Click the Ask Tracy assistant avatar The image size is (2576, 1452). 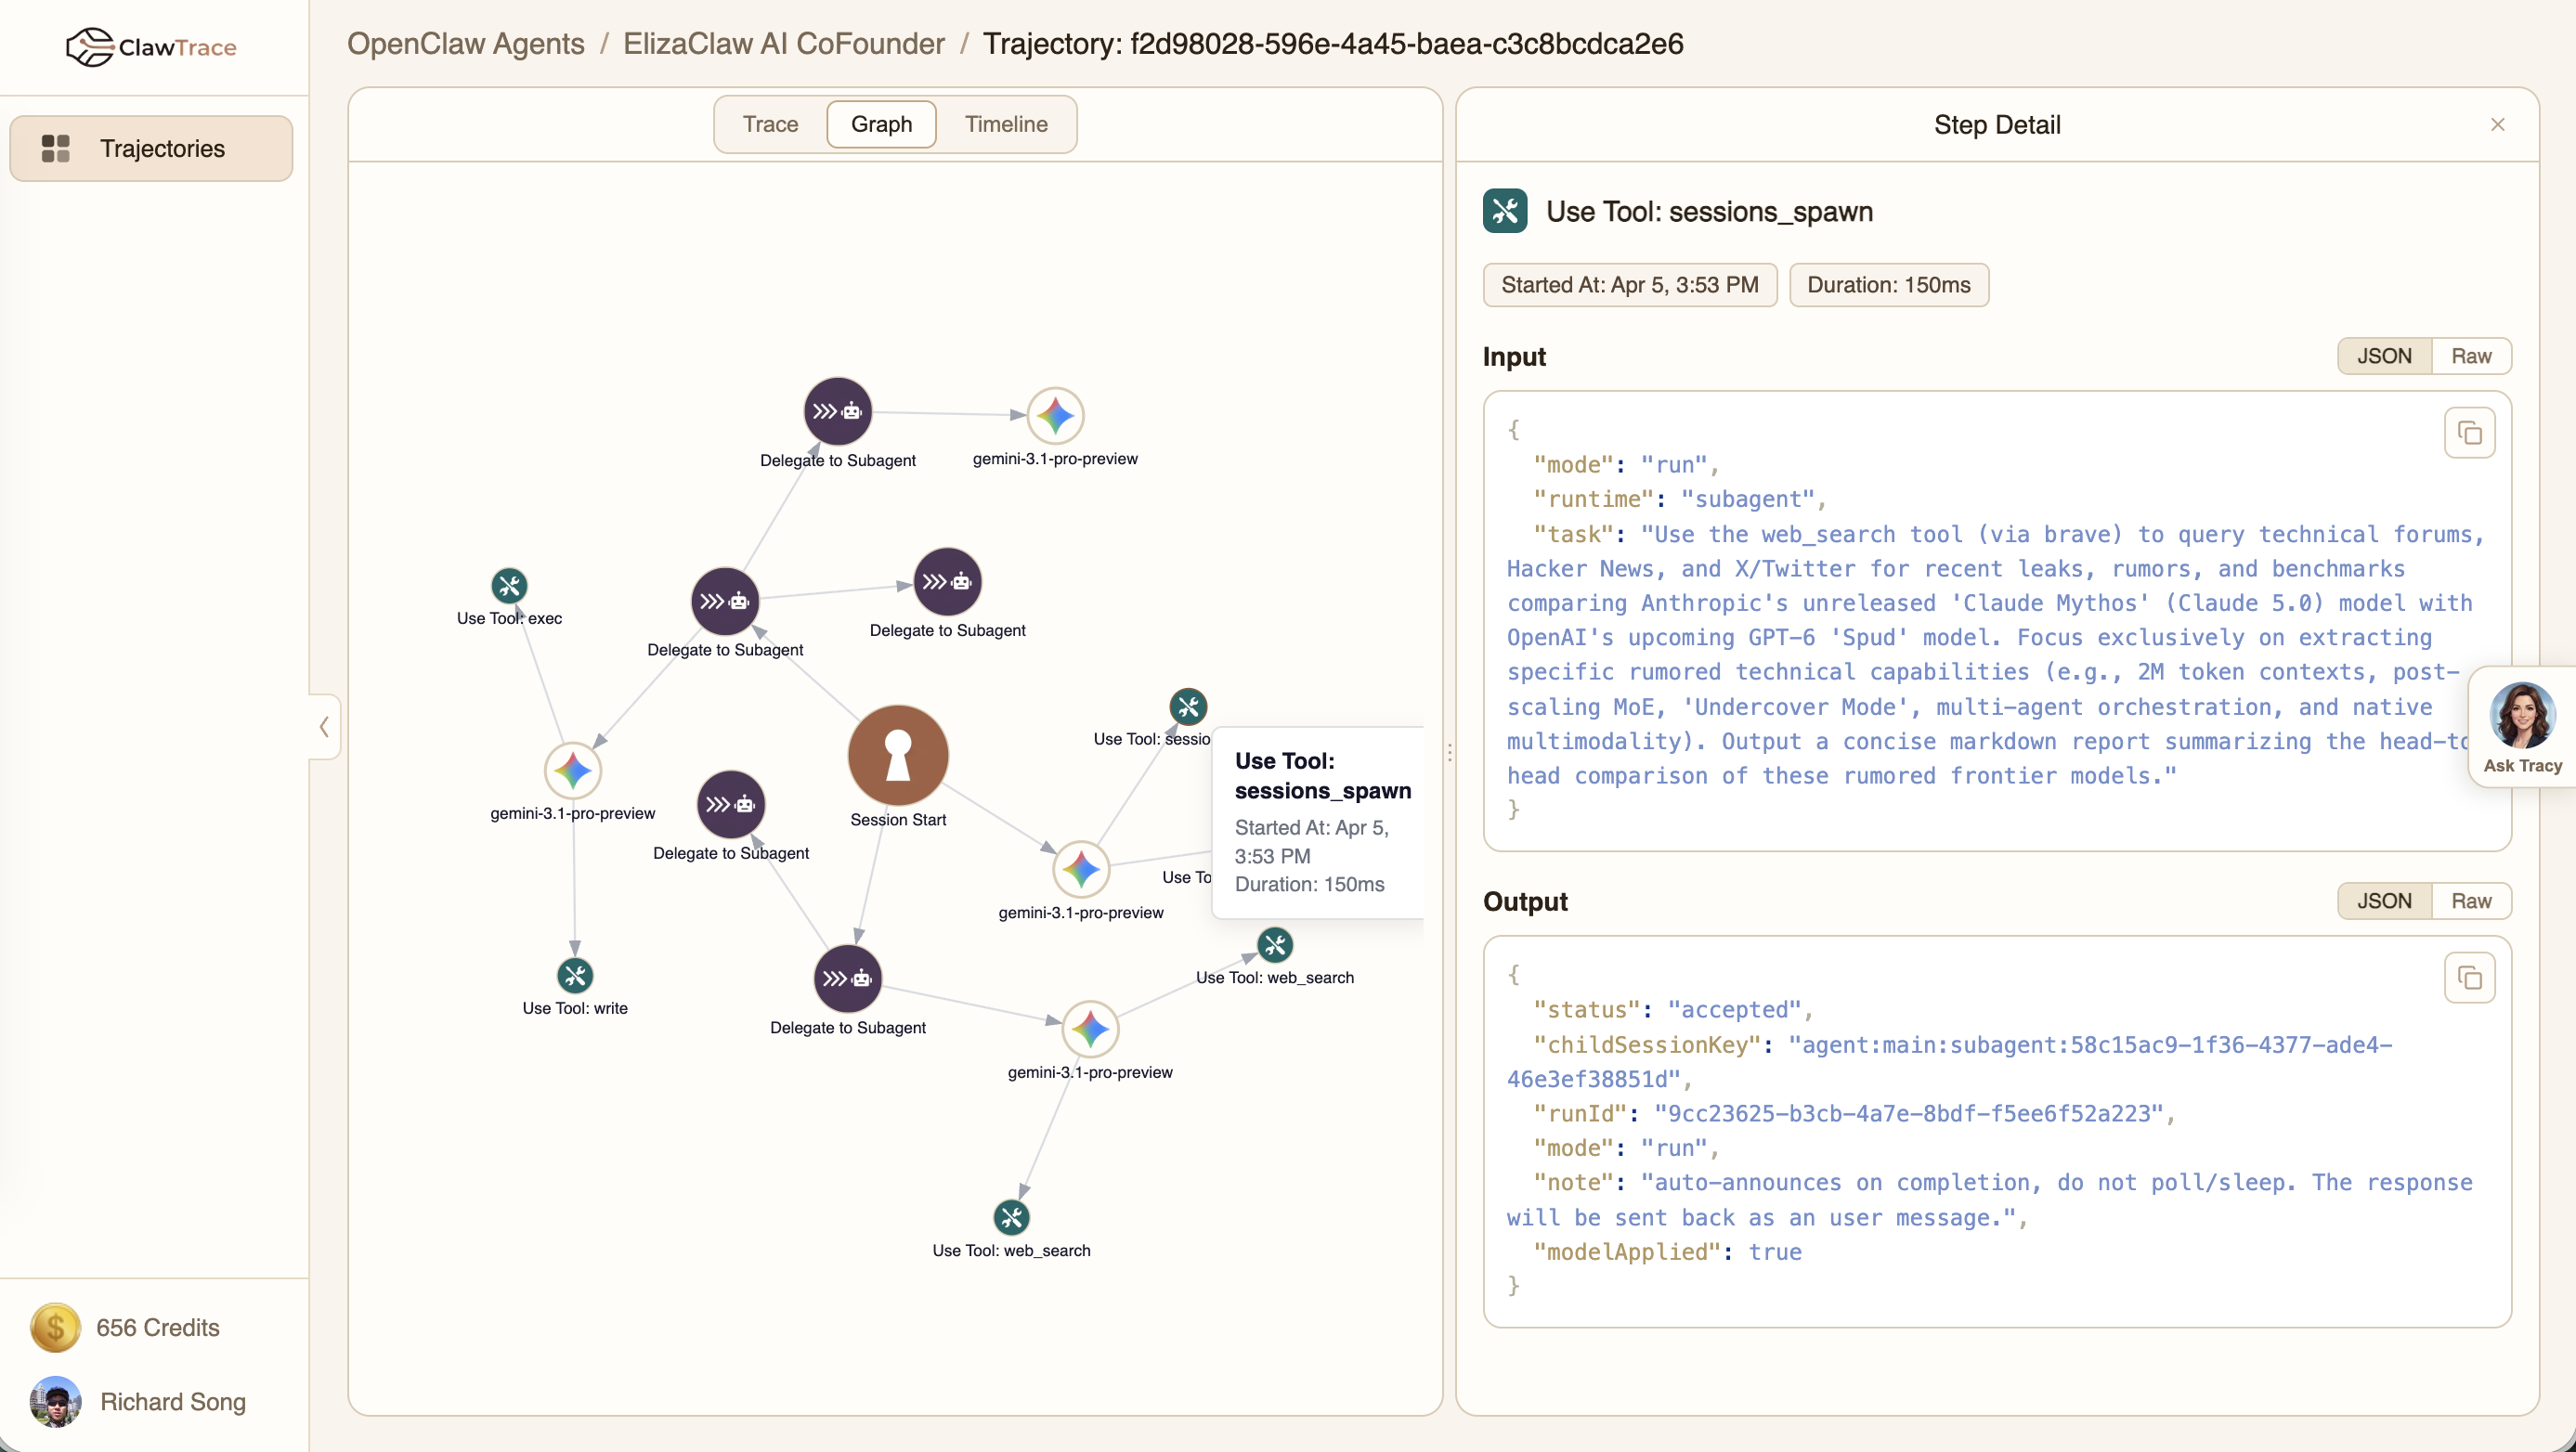click(x=2522, y=716)
